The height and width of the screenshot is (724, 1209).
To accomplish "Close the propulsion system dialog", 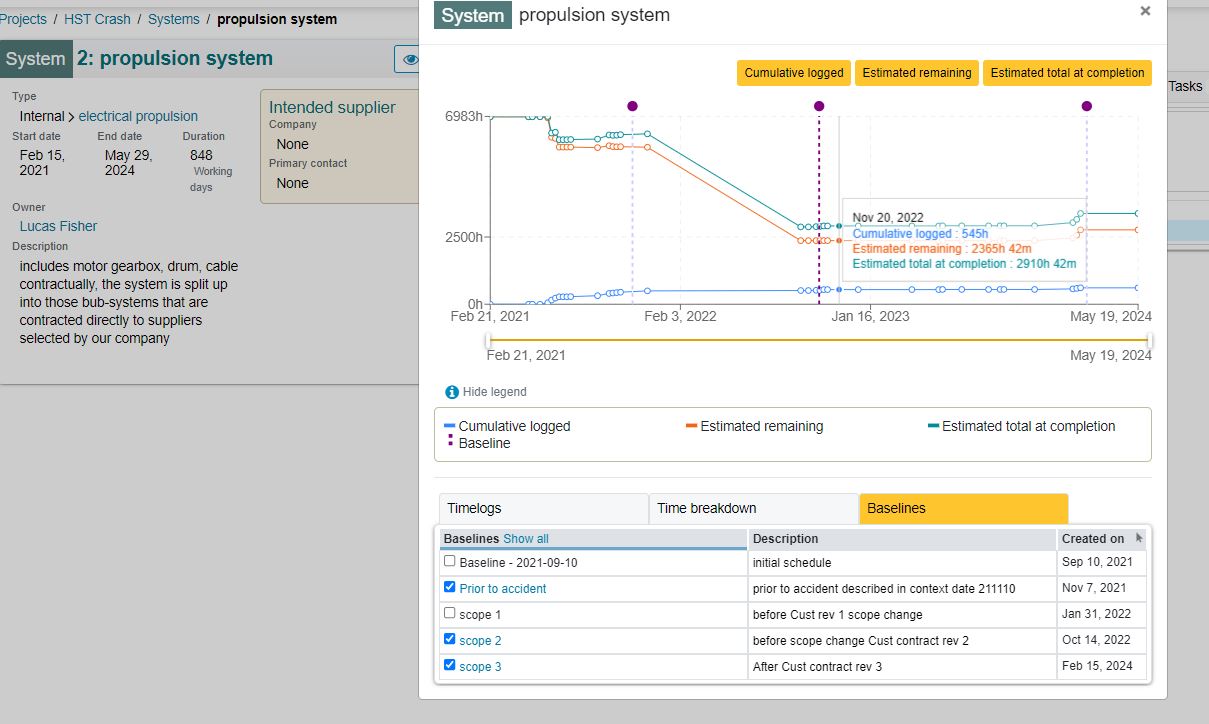I will point(1145,11).
